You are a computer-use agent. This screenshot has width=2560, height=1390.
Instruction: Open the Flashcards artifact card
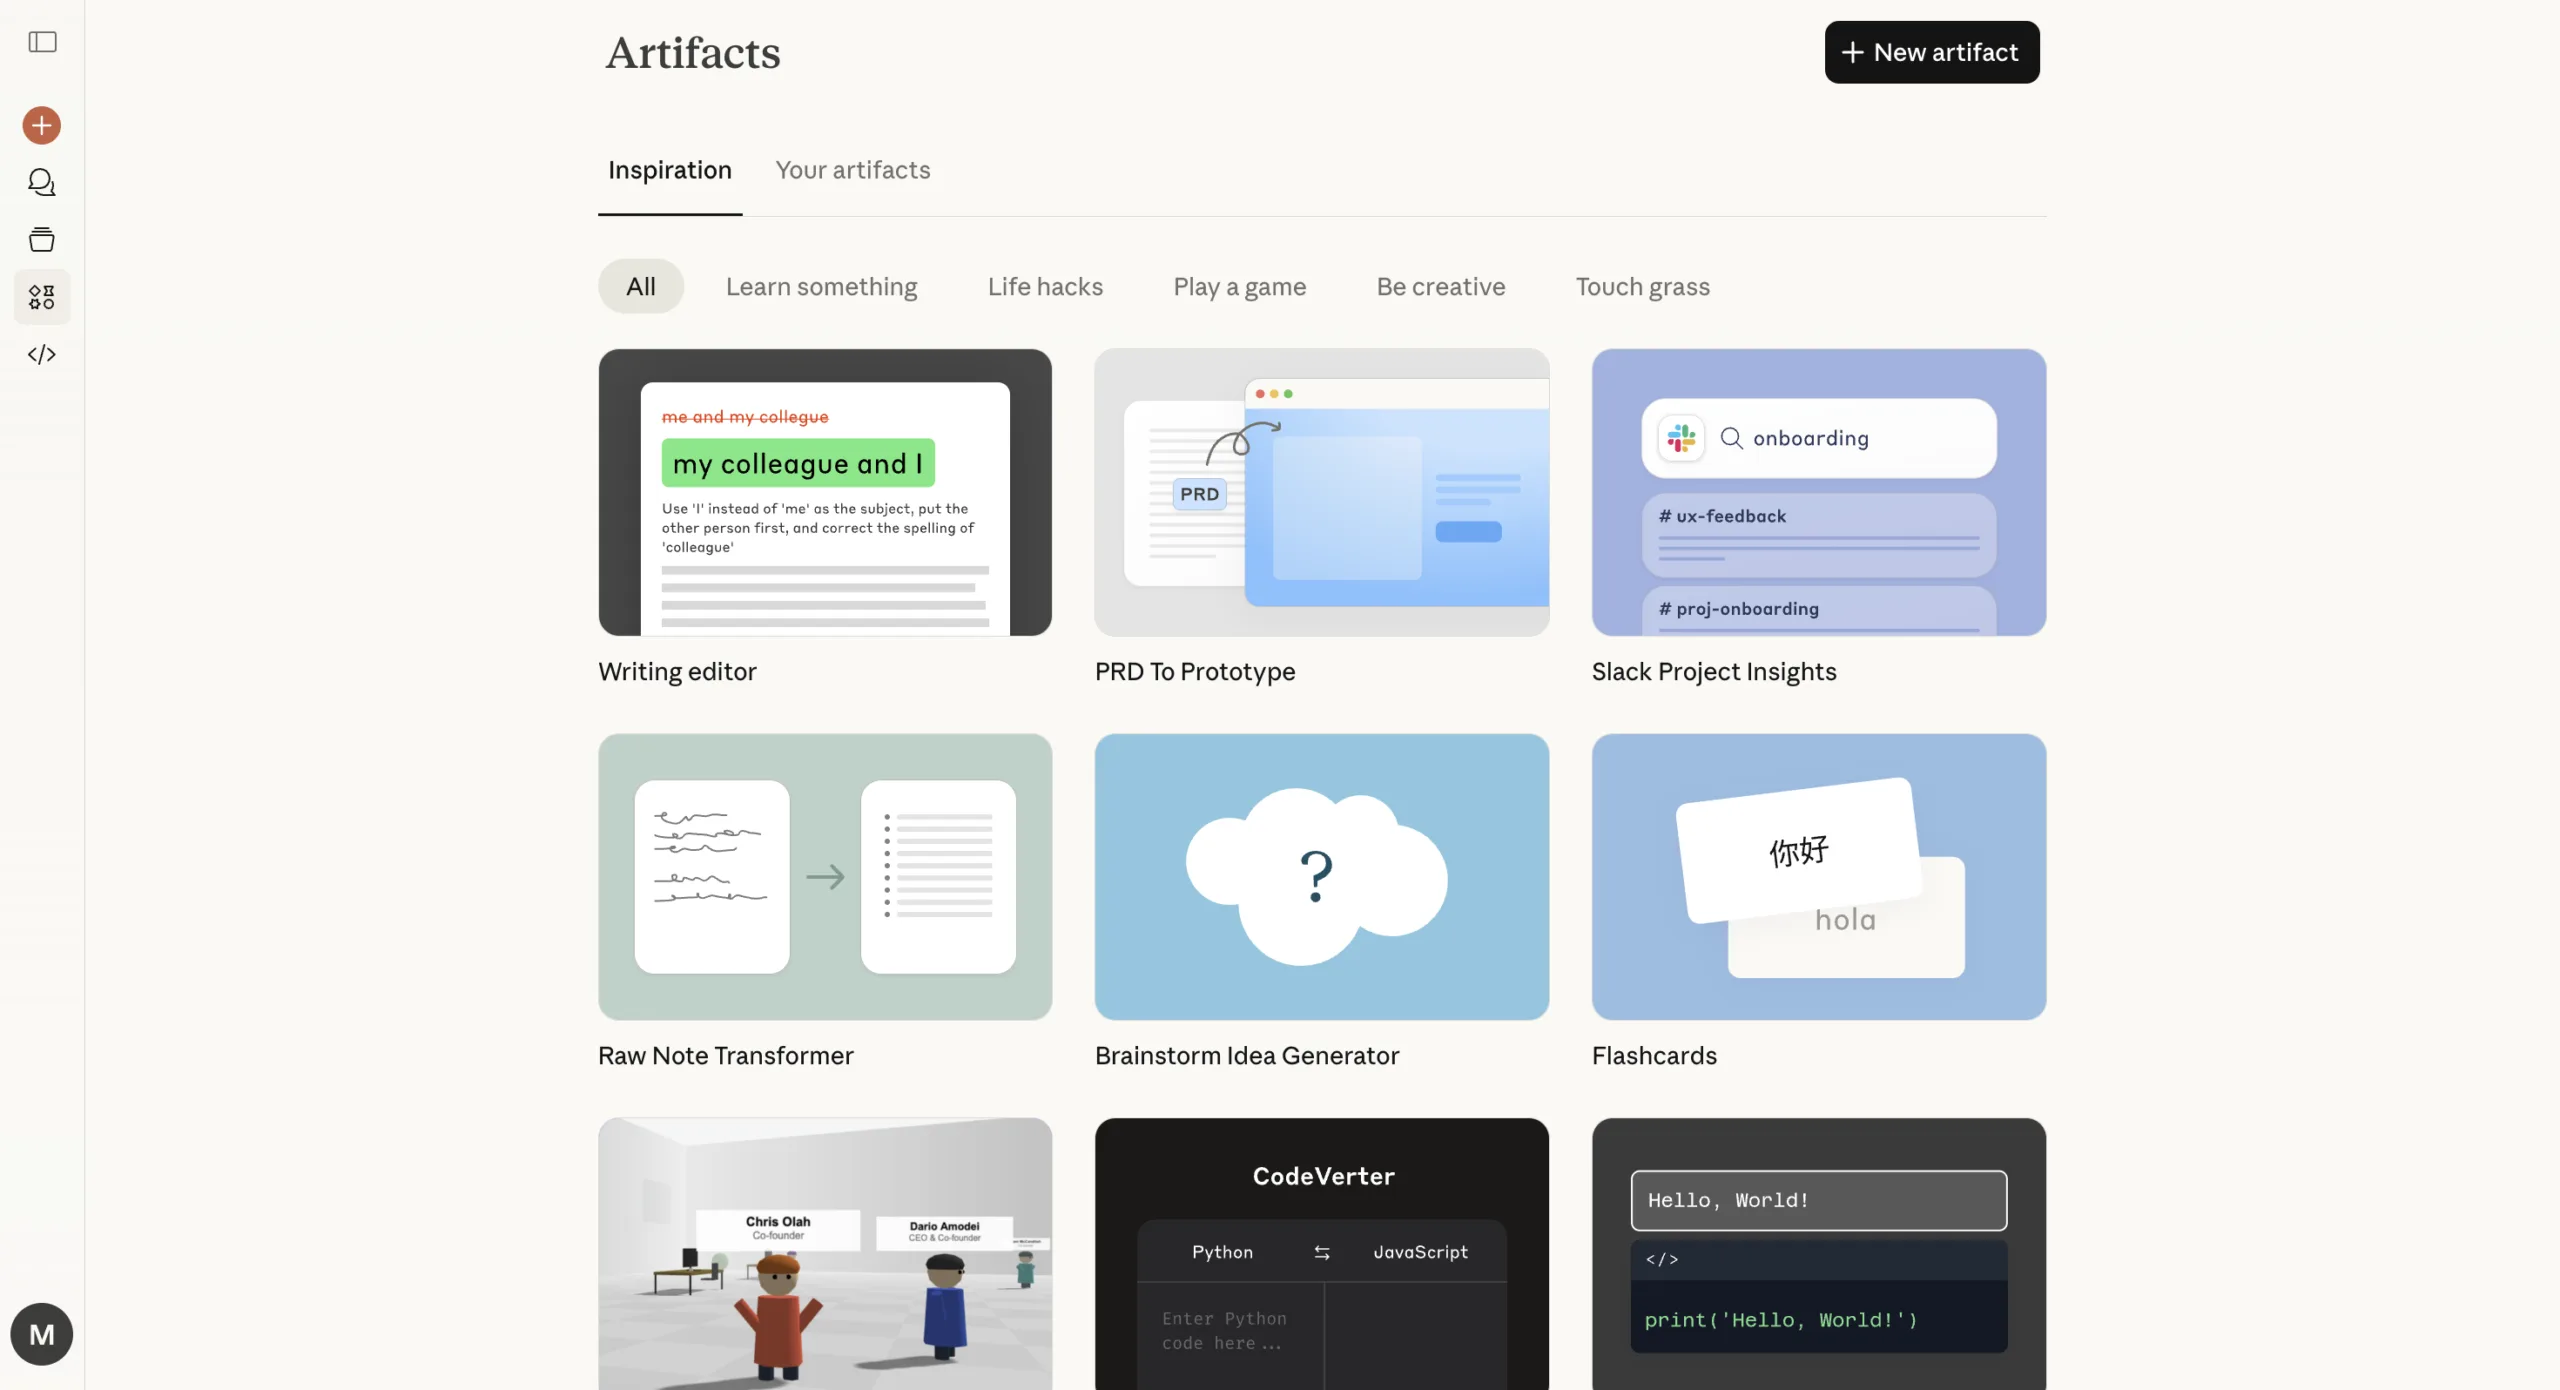pyautogui.click(x=1818, y=877)
